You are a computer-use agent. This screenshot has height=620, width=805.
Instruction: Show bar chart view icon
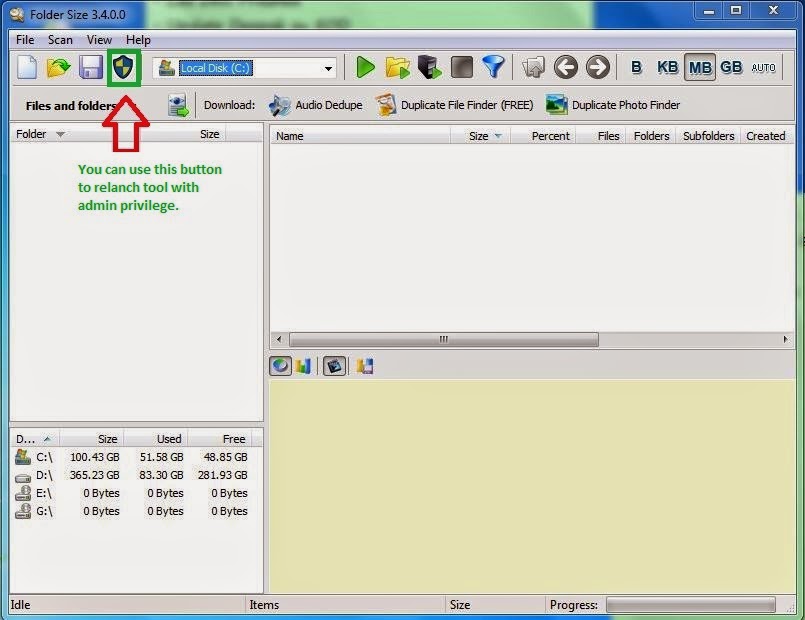pos(303,366)
